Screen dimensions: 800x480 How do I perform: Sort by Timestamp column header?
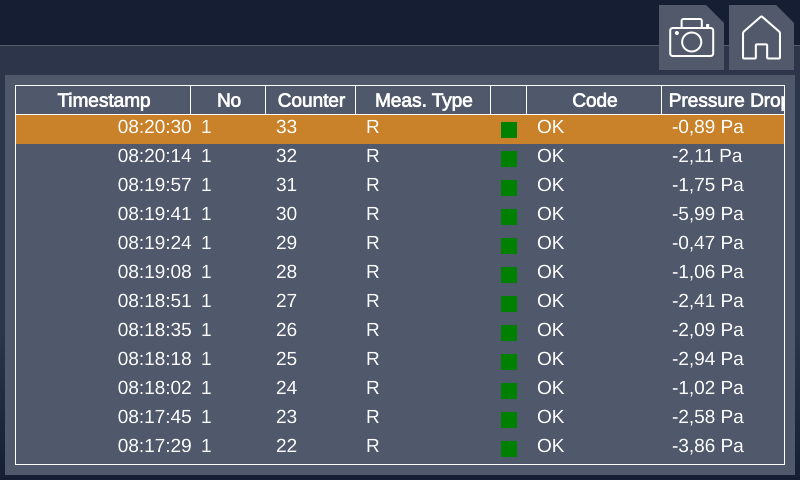coord(103,100)
